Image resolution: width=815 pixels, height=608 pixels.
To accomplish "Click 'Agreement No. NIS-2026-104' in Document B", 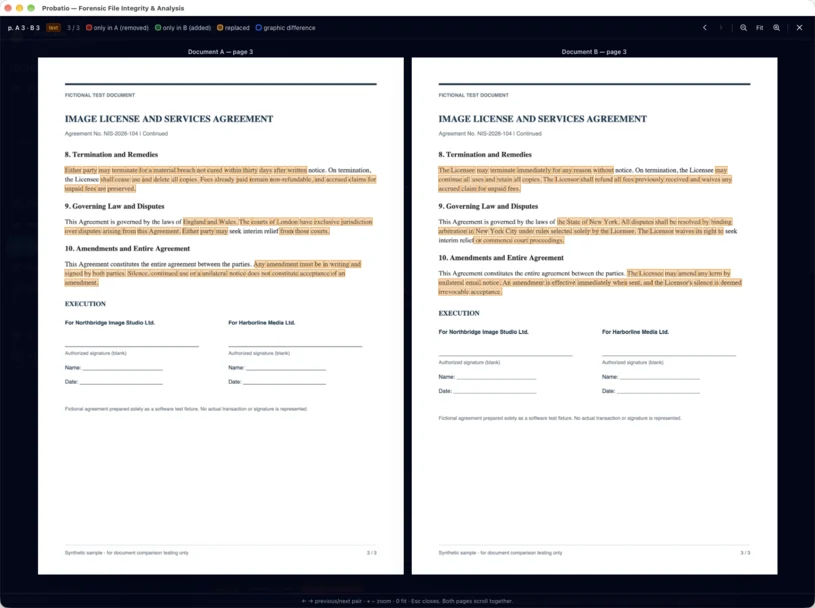I will click(475, 134).
